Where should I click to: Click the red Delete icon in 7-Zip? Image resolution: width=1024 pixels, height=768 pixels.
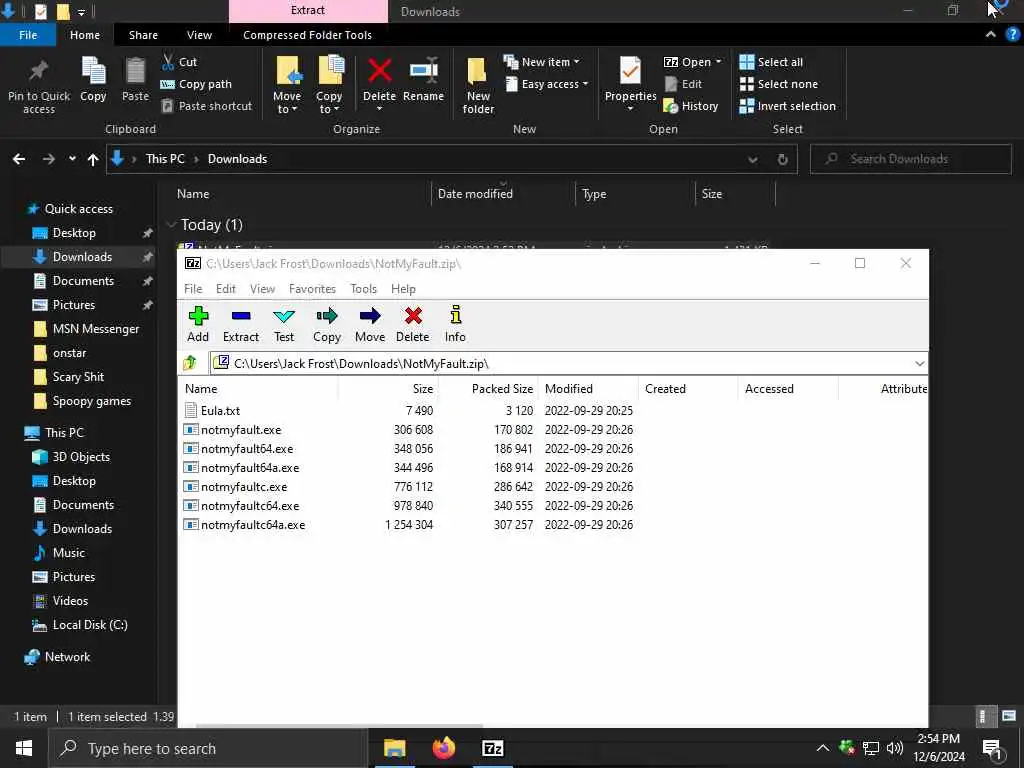[x=413, y=324]
